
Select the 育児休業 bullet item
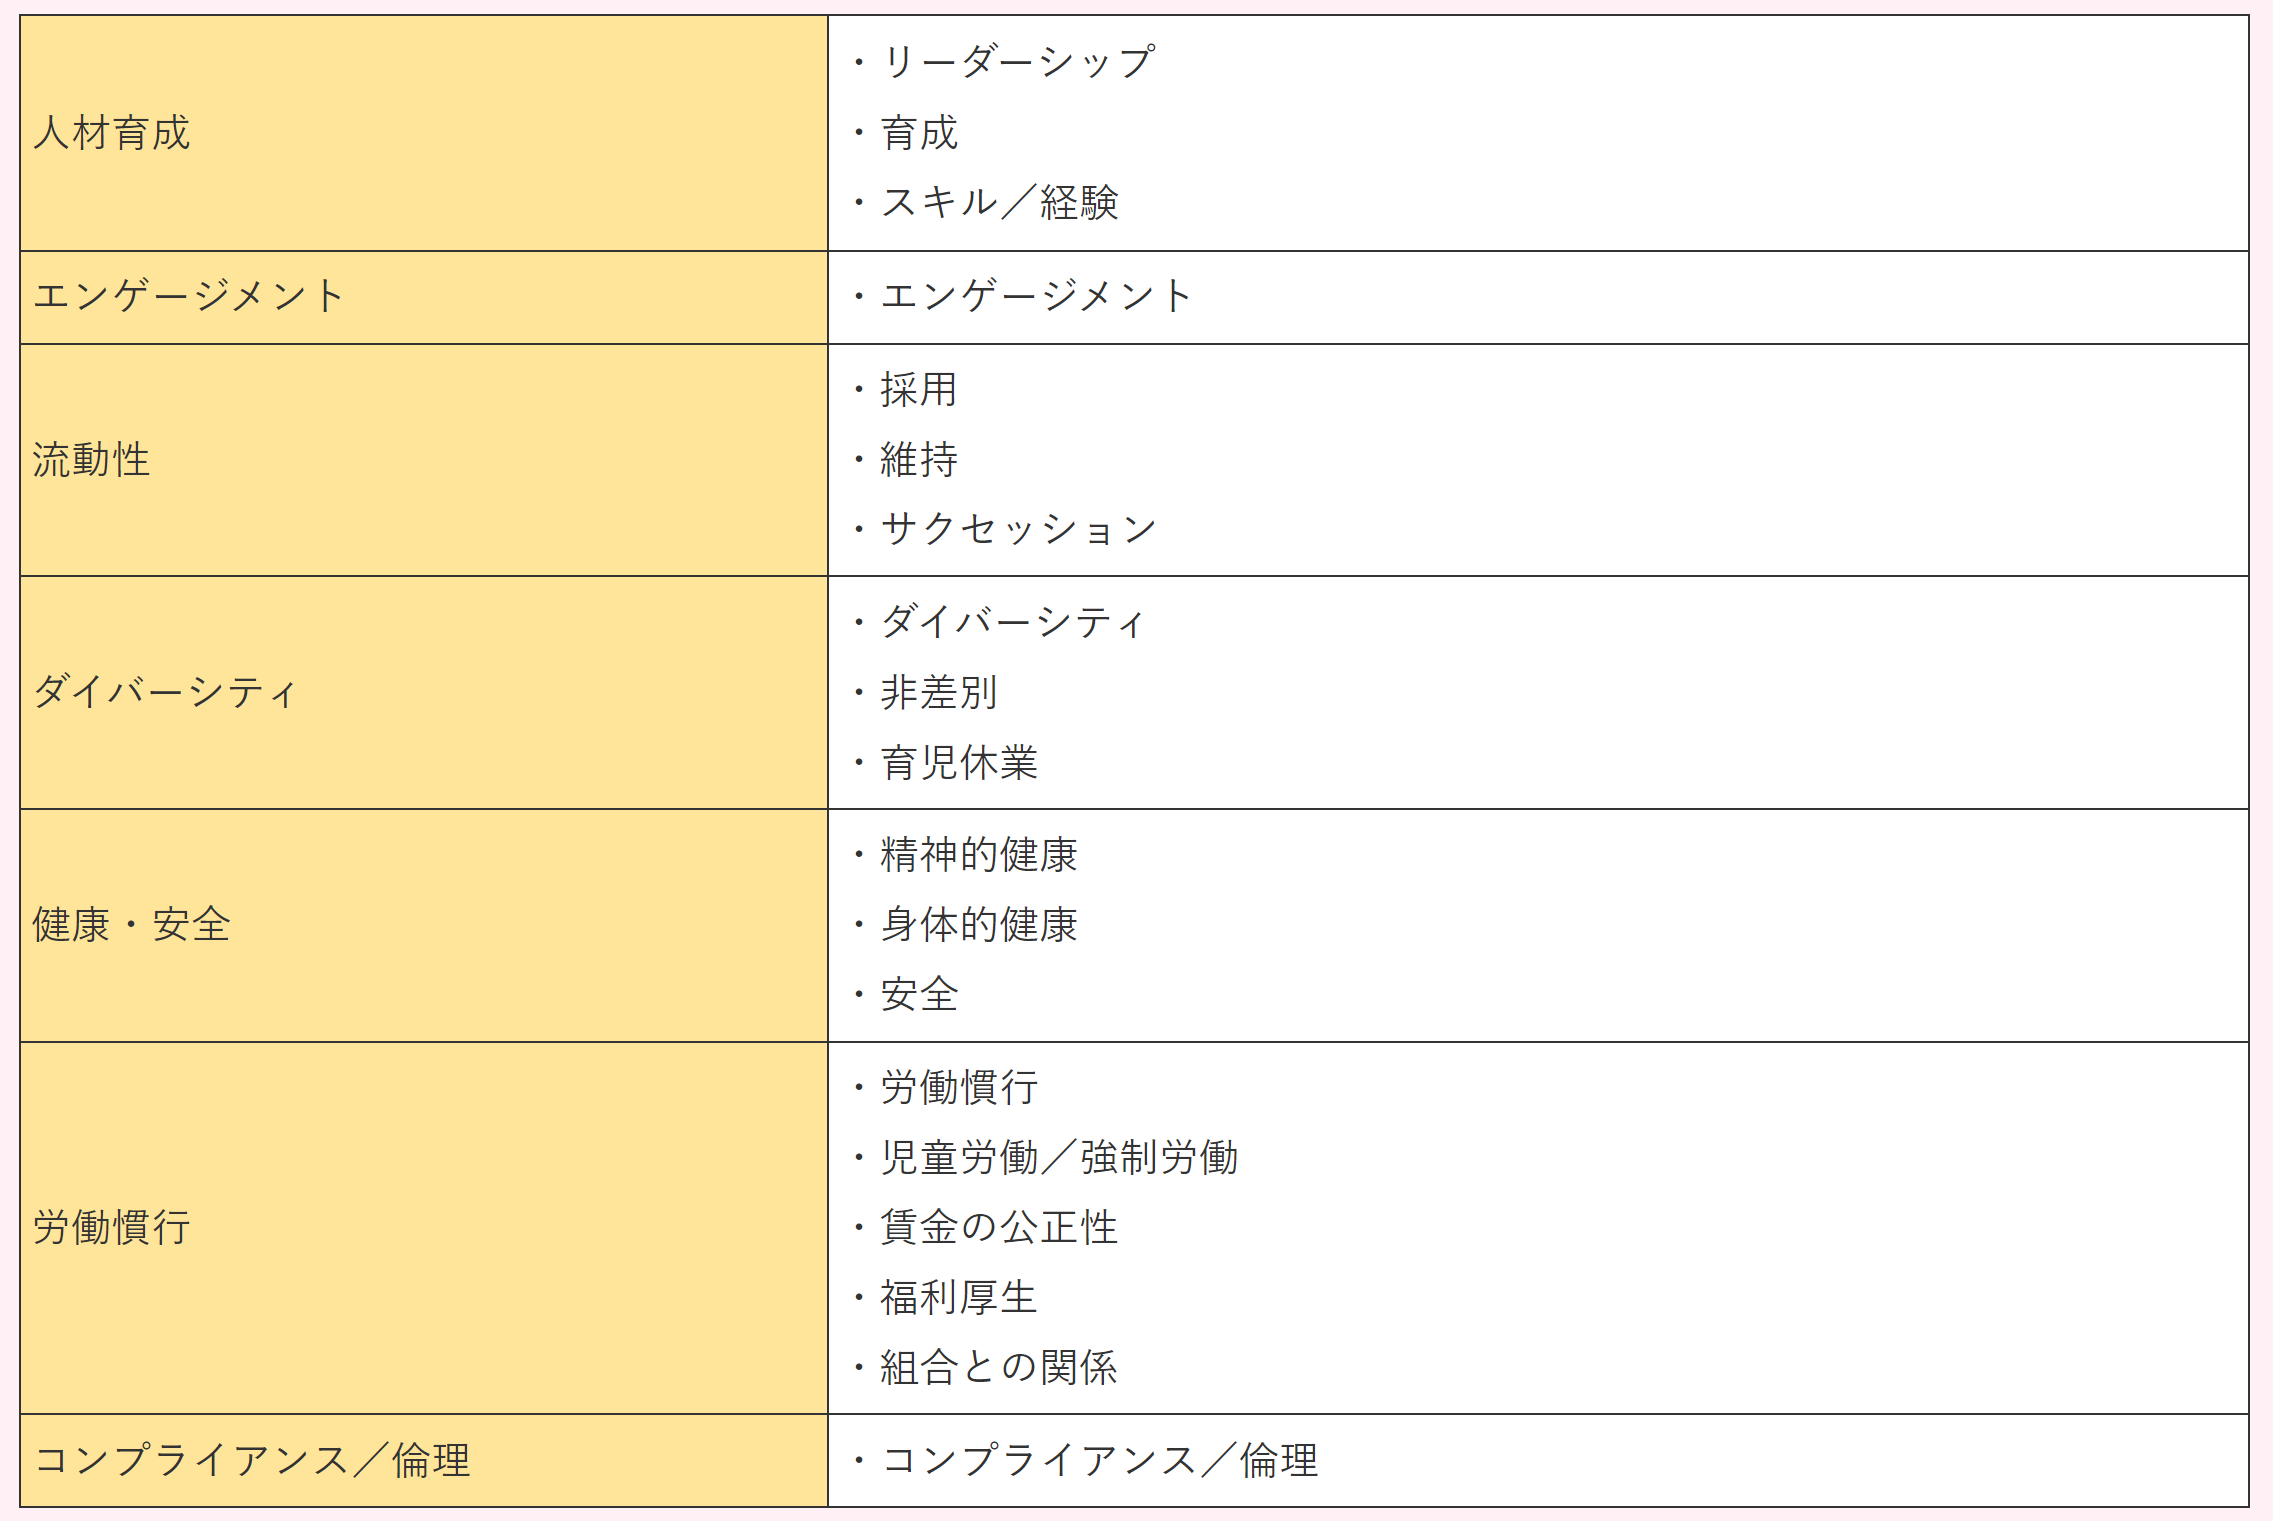tap(958, 762)
